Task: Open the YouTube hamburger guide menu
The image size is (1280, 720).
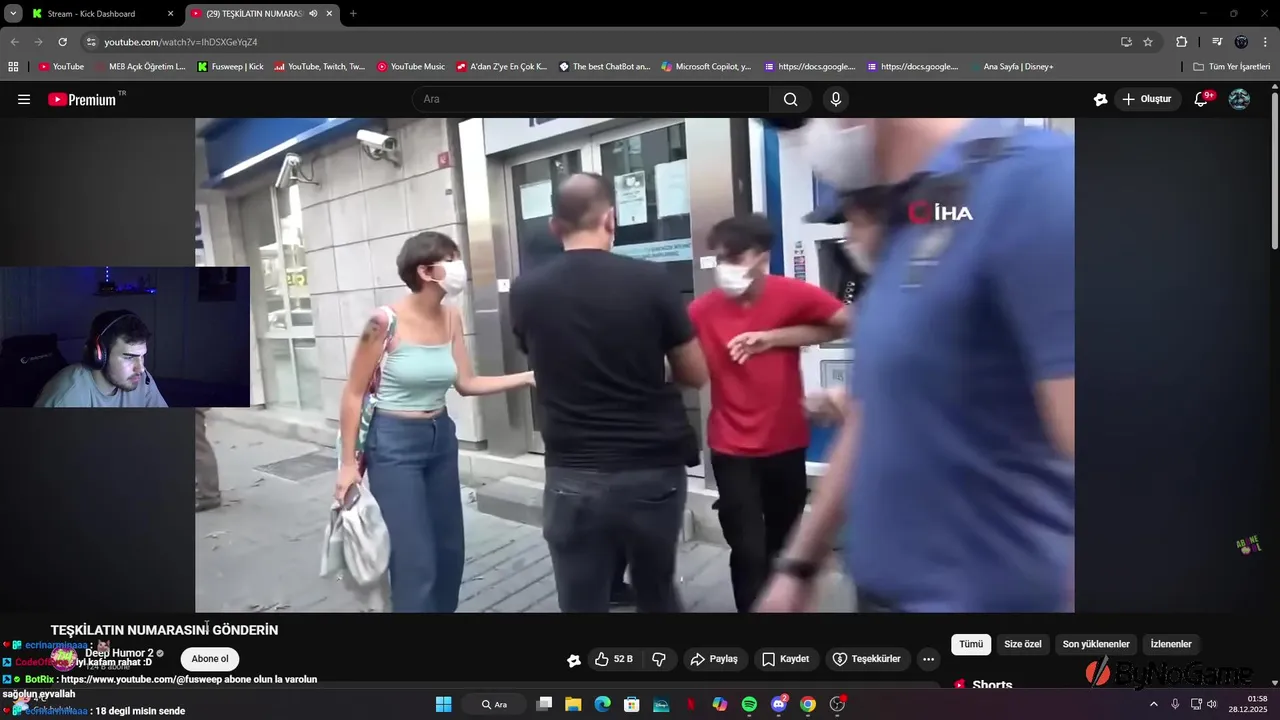Action: coord(24,99)
